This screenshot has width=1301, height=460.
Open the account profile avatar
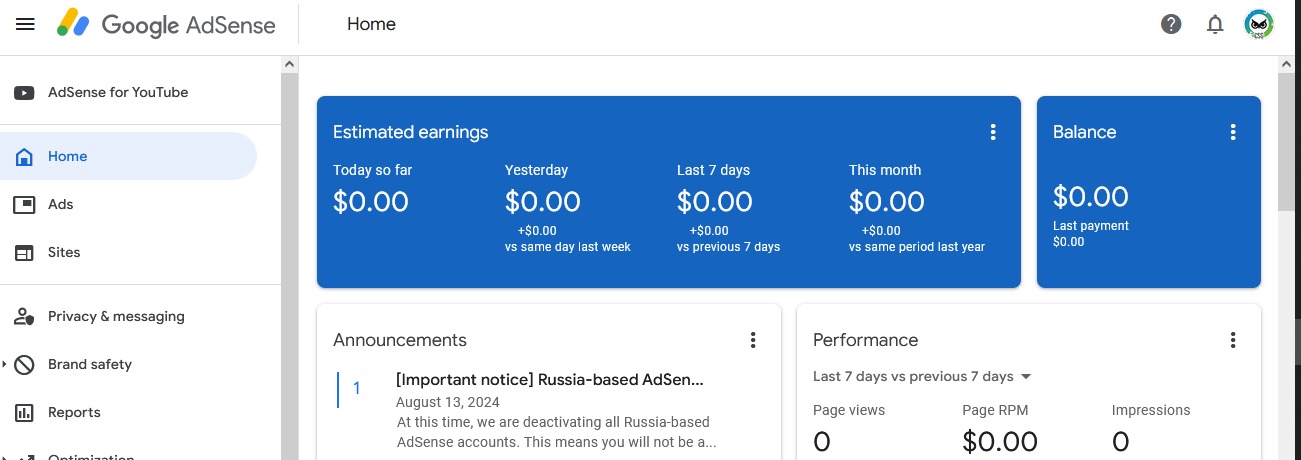point(1259,24)
